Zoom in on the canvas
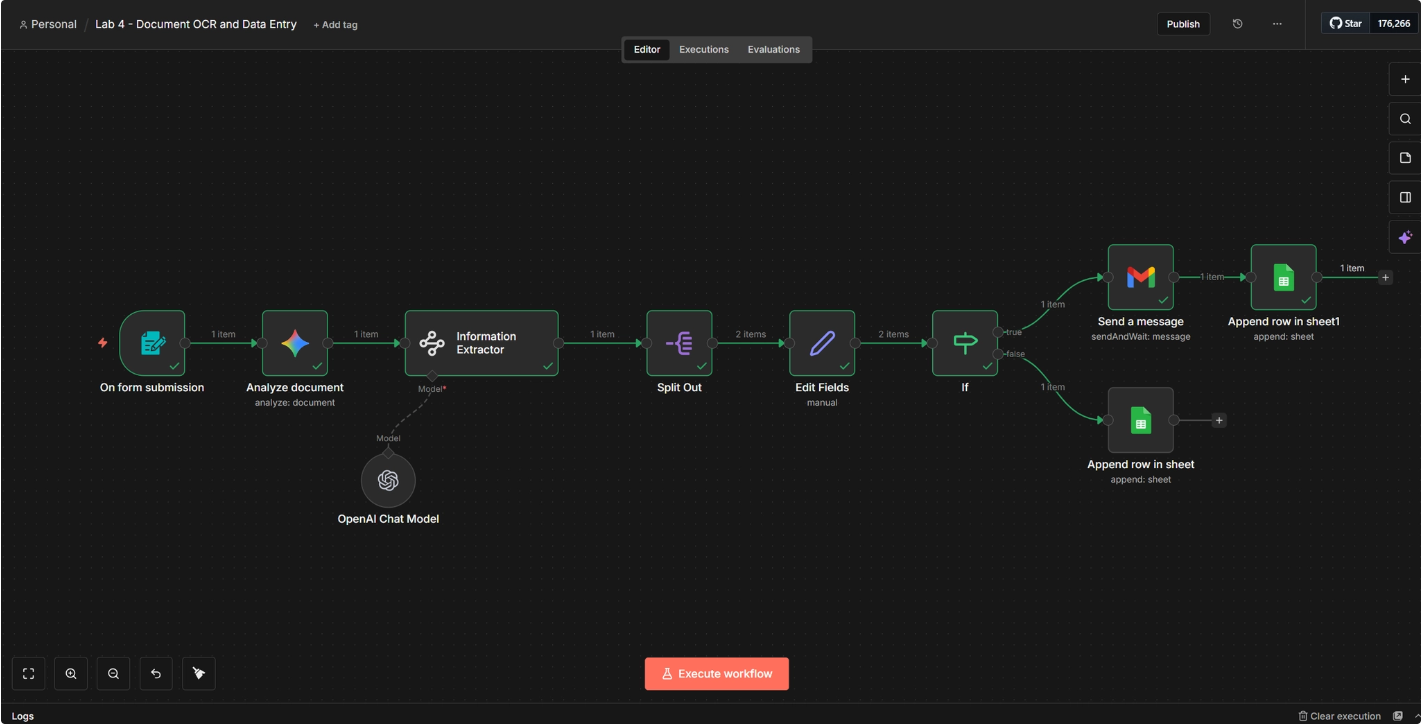This screenshot has width=1422, height=726. 70,673
